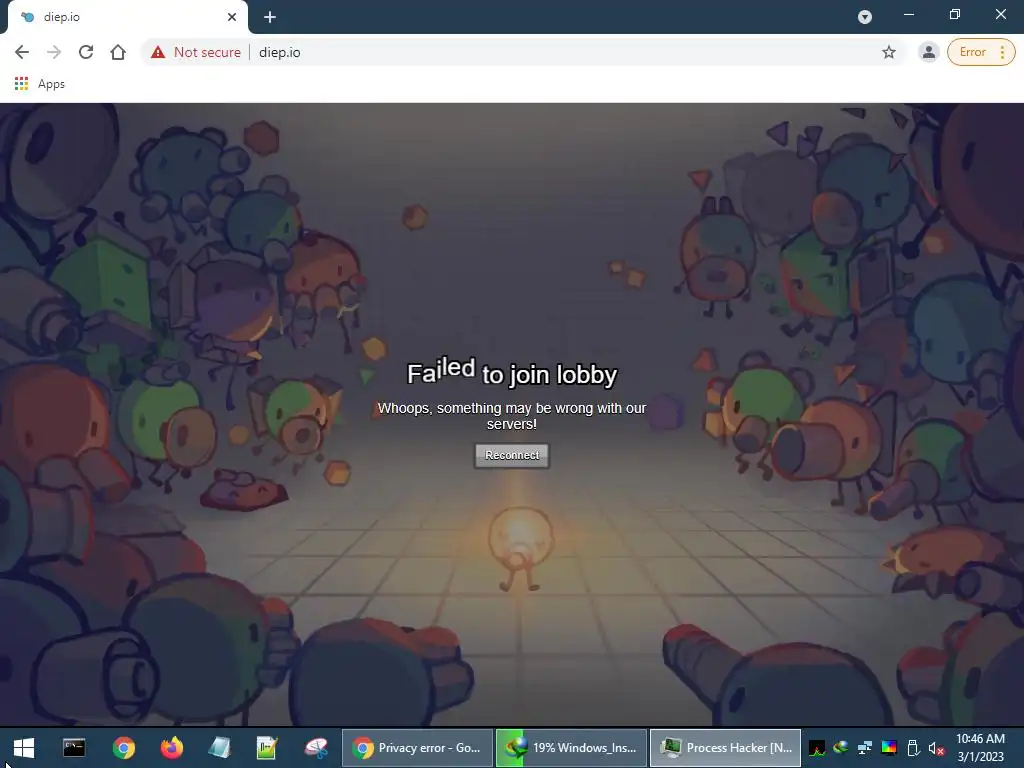Switch to Process Hacker window

pos(726,748)
